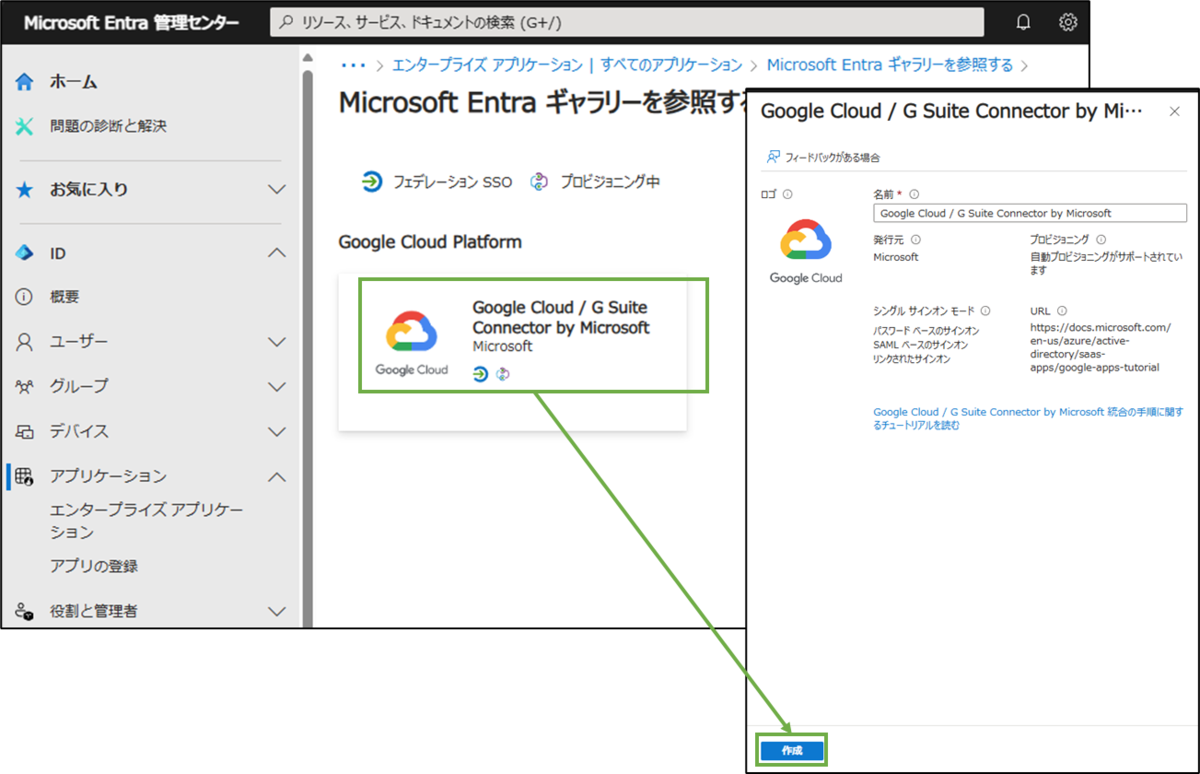This screenshot has width=1200, height=774.
Task: Click the グループ icon
Action: pyautogui.click(x=25, y=386)
